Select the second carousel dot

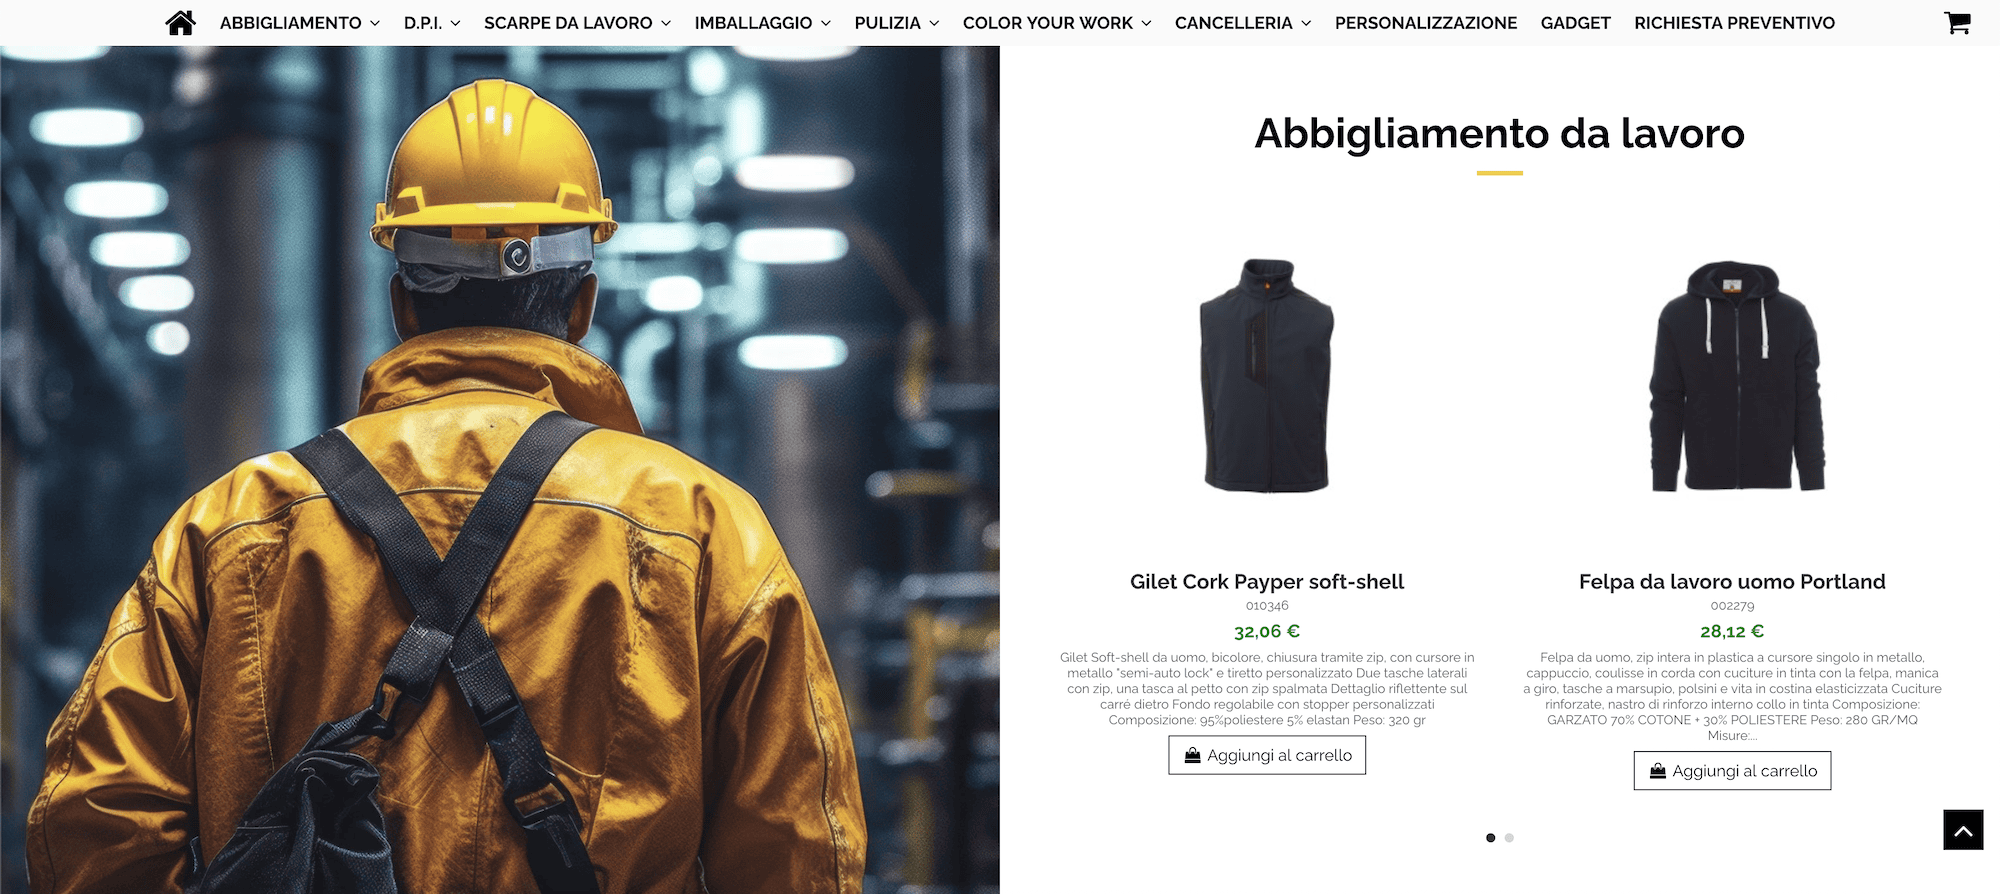1509,838
